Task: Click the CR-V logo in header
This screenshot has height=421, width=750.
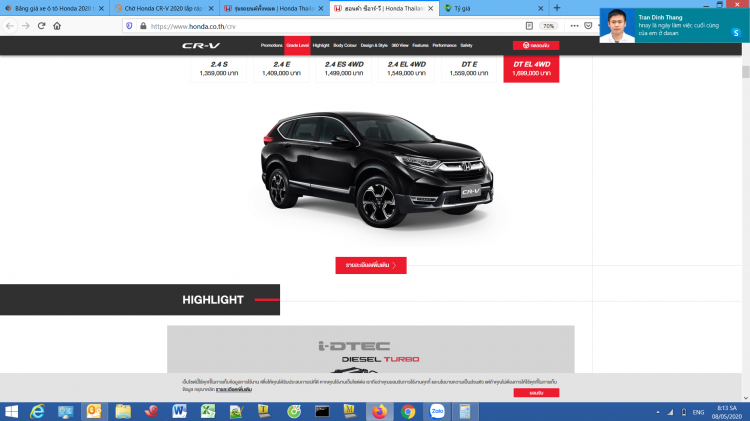Action: pyautogui.click(x=201, y=45)
